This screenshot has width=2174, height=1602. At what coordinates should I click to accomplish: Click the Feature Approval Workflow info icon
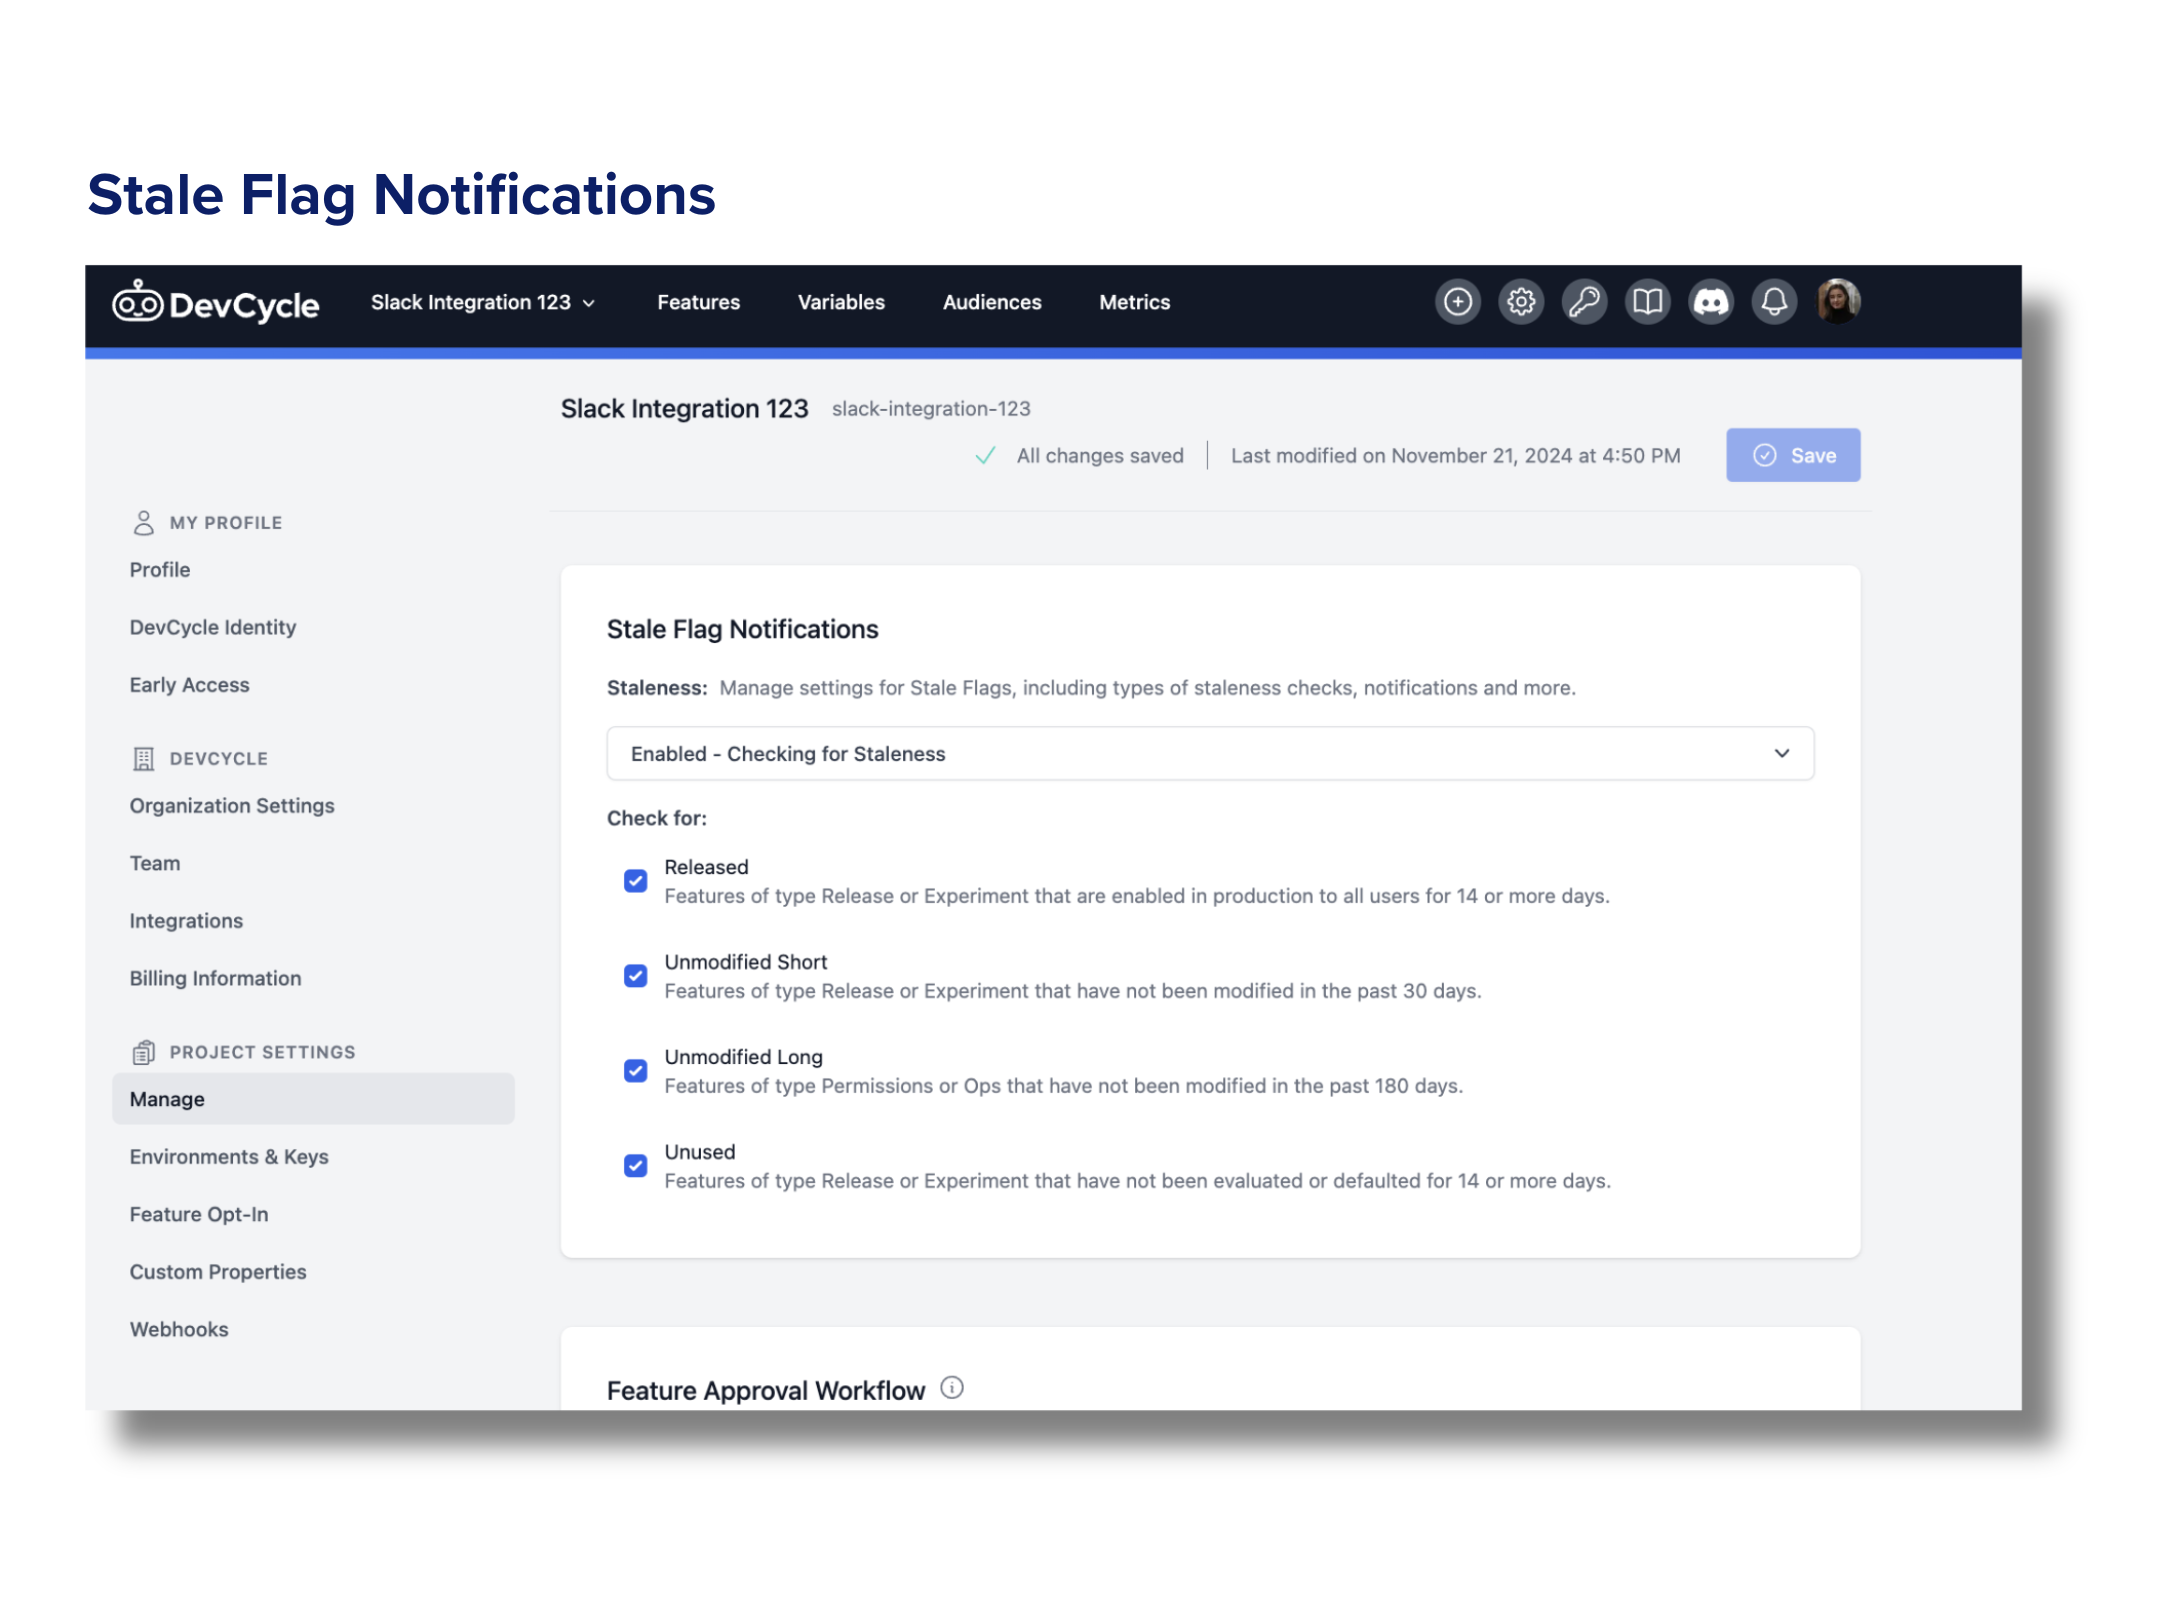click(952, 1387)
